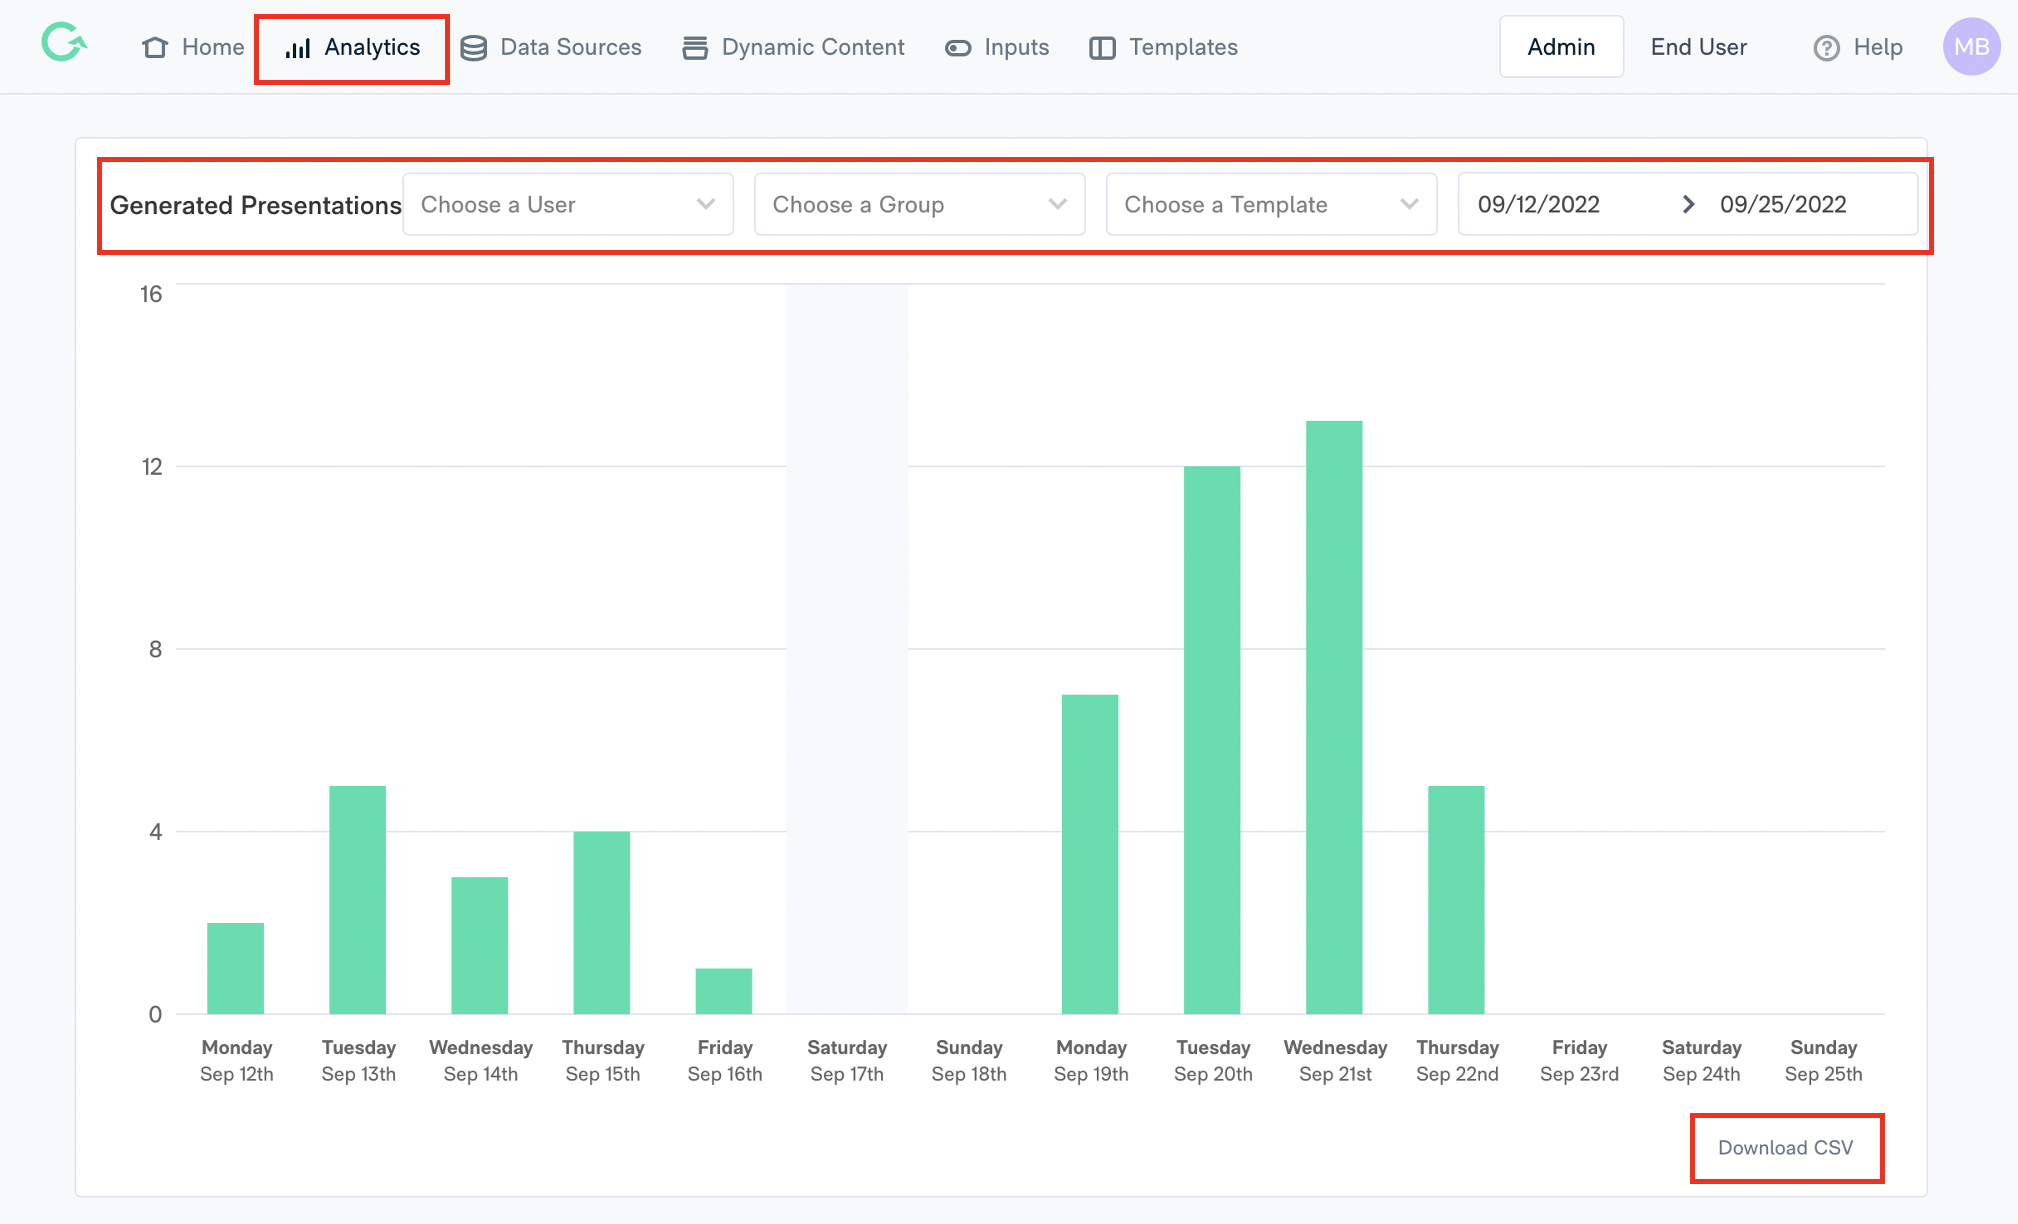Edit the end date 09/25/2022

coord(1782,205)
